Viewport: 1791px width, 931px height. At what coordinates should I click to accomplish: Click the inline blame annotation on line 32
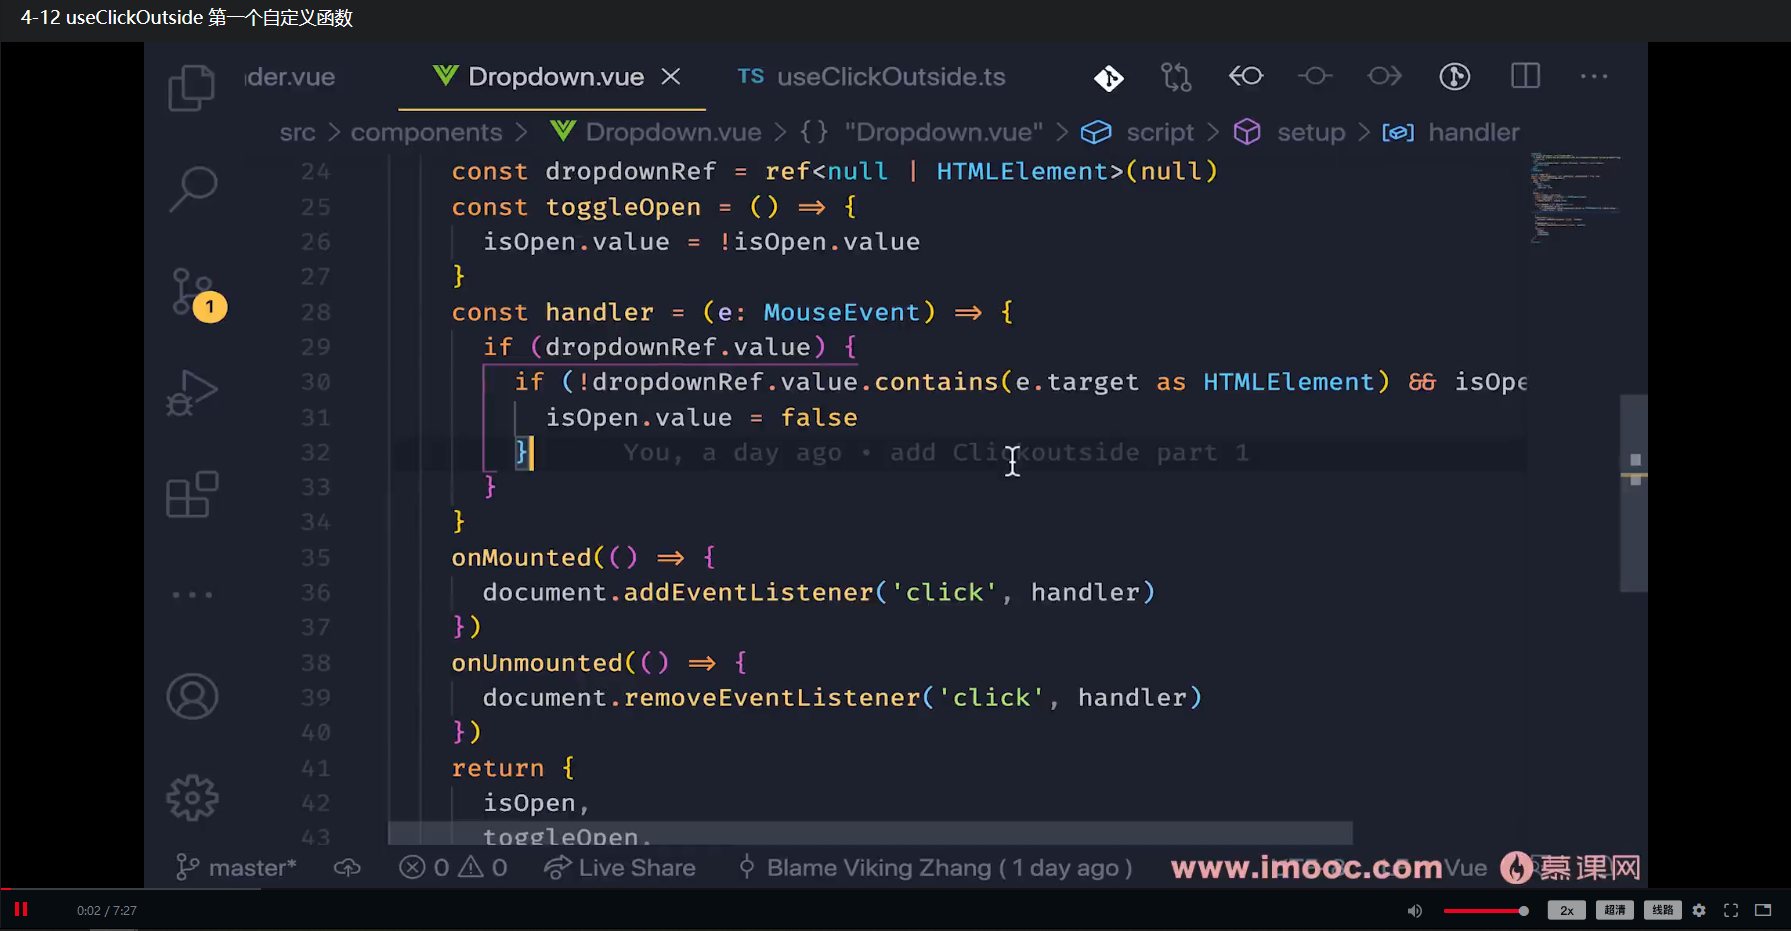936,452
